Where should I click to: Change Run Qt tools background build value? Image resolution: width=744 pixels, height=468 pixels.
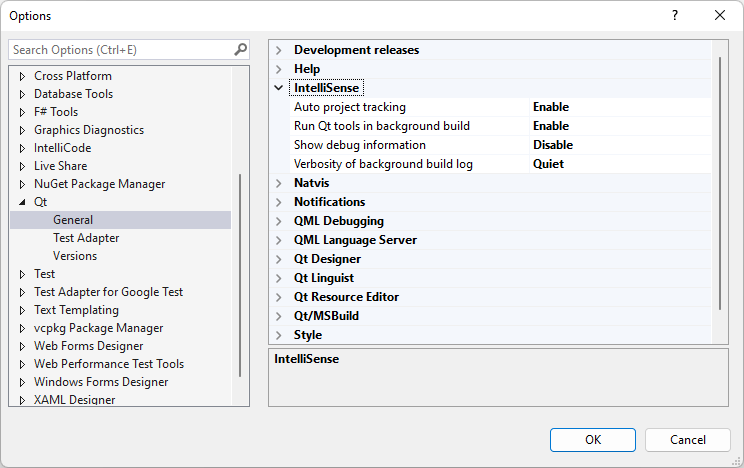point(620,126)
